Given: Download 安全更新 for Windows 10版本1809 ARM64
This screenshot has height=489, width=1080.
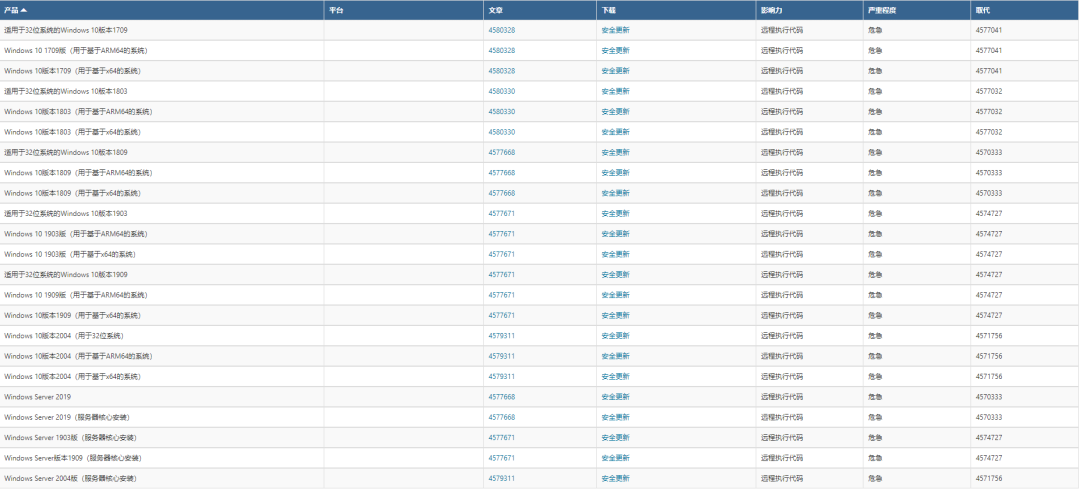Looking at the screenshot, I should click(615, 173).
